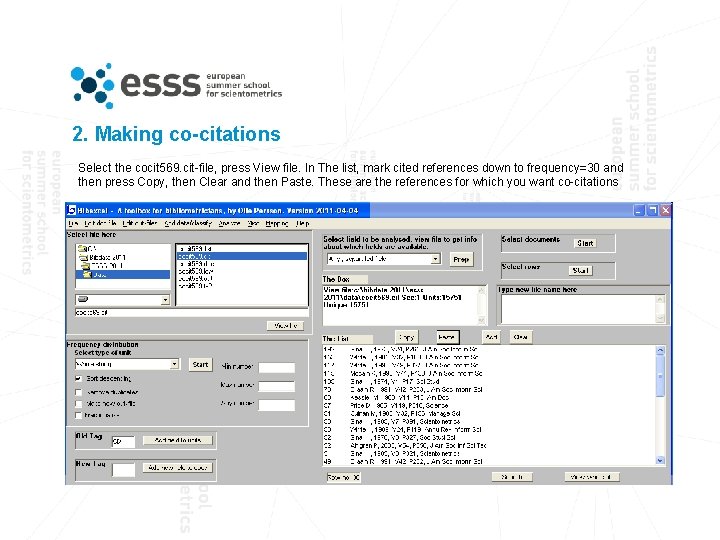
Task: Click the Add field to units button
Action: click(178, 440)
